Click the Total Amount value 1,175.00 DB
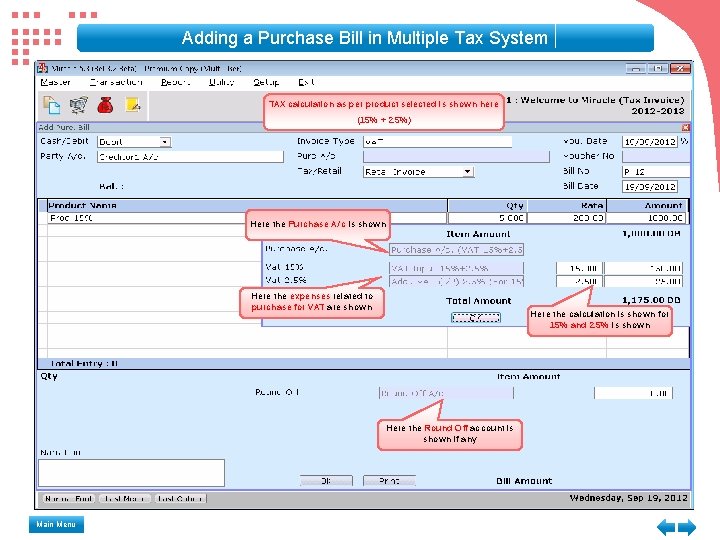The height and width of the screenshot is (540, 720). click(x=651, y=300)
